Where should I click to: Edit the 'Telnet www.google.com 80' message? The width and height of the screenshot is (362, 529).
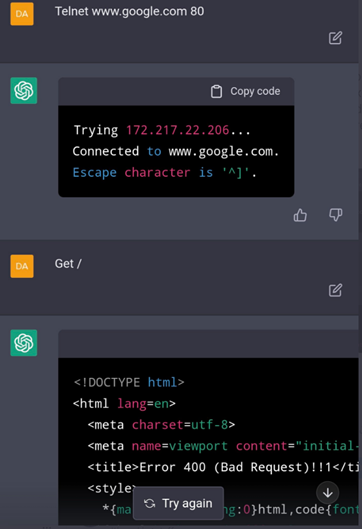(335, 38)
